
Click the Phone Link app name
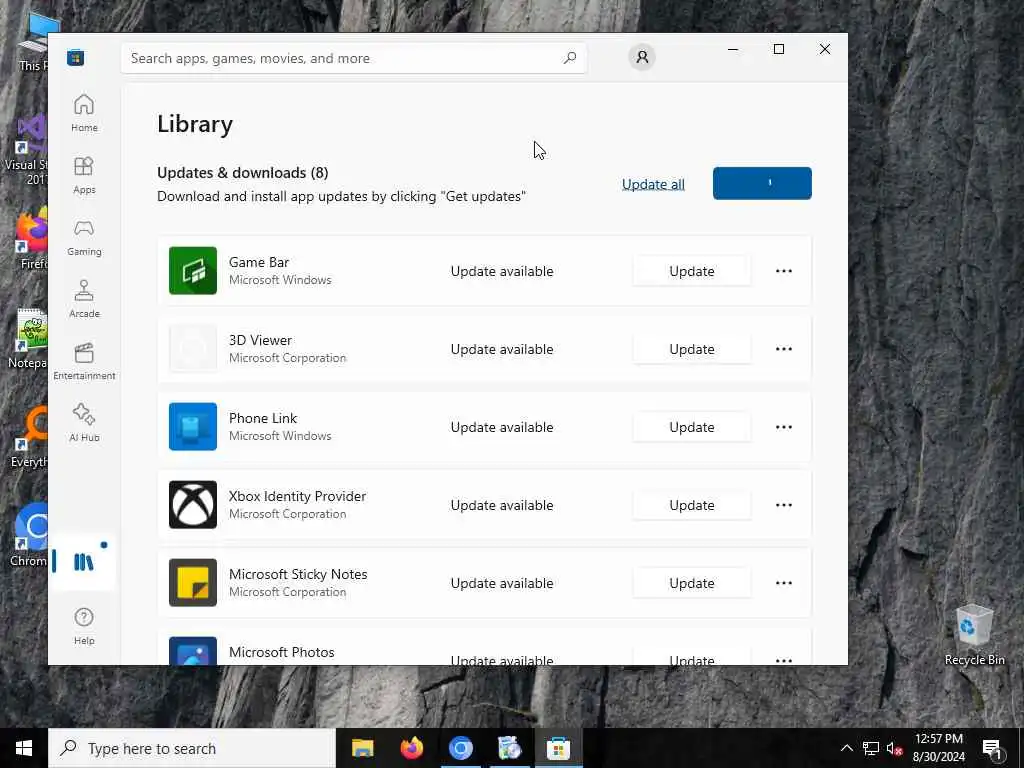tap(263, 418)
